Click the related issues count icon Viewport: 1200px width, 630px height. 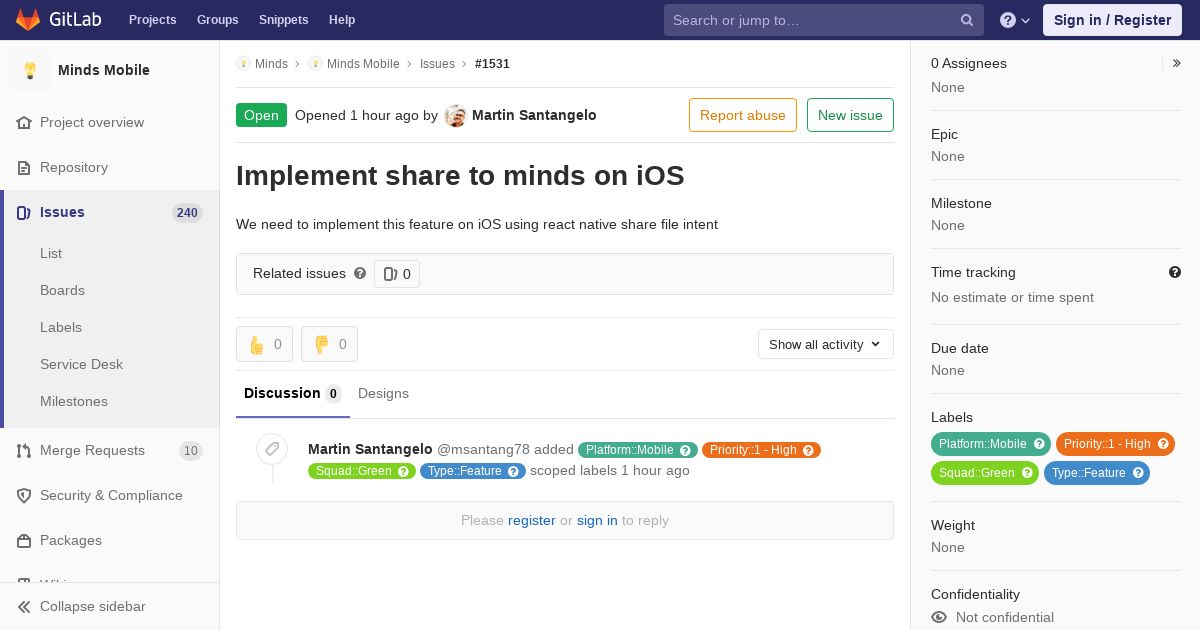[390, 274]
